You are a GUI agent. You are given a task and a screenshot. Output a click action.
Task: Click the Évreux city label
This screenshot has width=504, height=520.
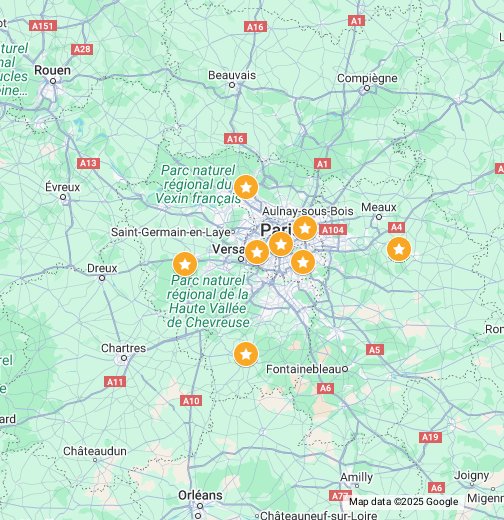click(x=63, y=187)
